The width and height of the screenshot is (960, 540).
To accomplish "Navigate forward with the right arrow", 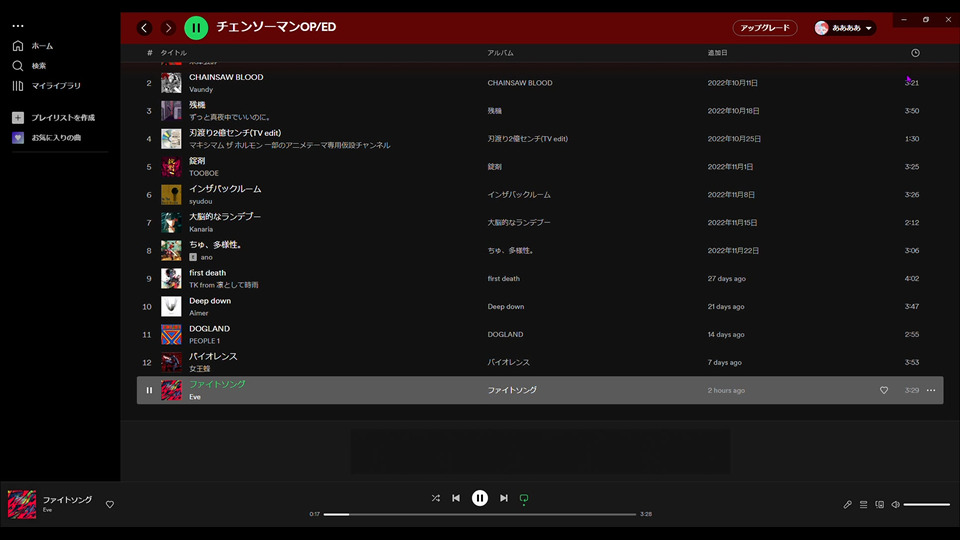I will point(168,28).
